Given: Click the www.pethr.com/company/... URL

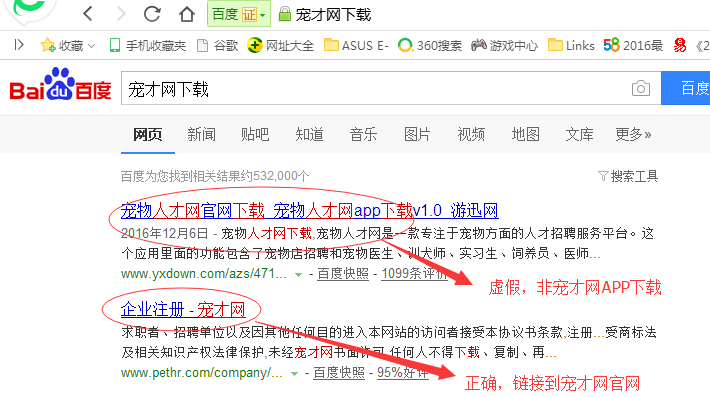Looking at the screenshot, I should 201,373.
